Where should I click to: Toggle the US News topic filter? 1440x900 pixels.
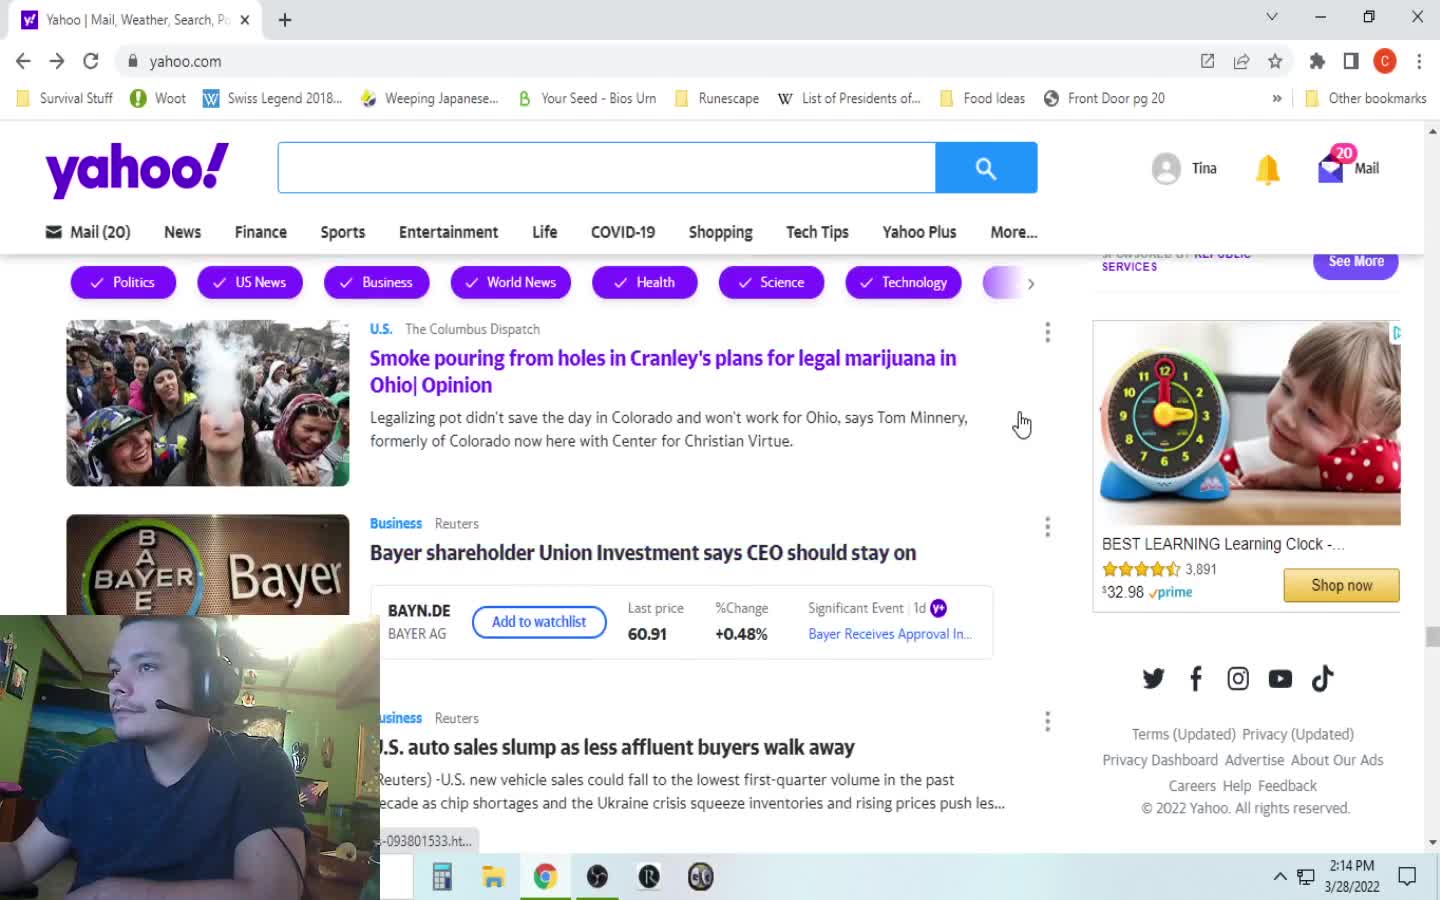pyautogui.click(x=250, y=283)
